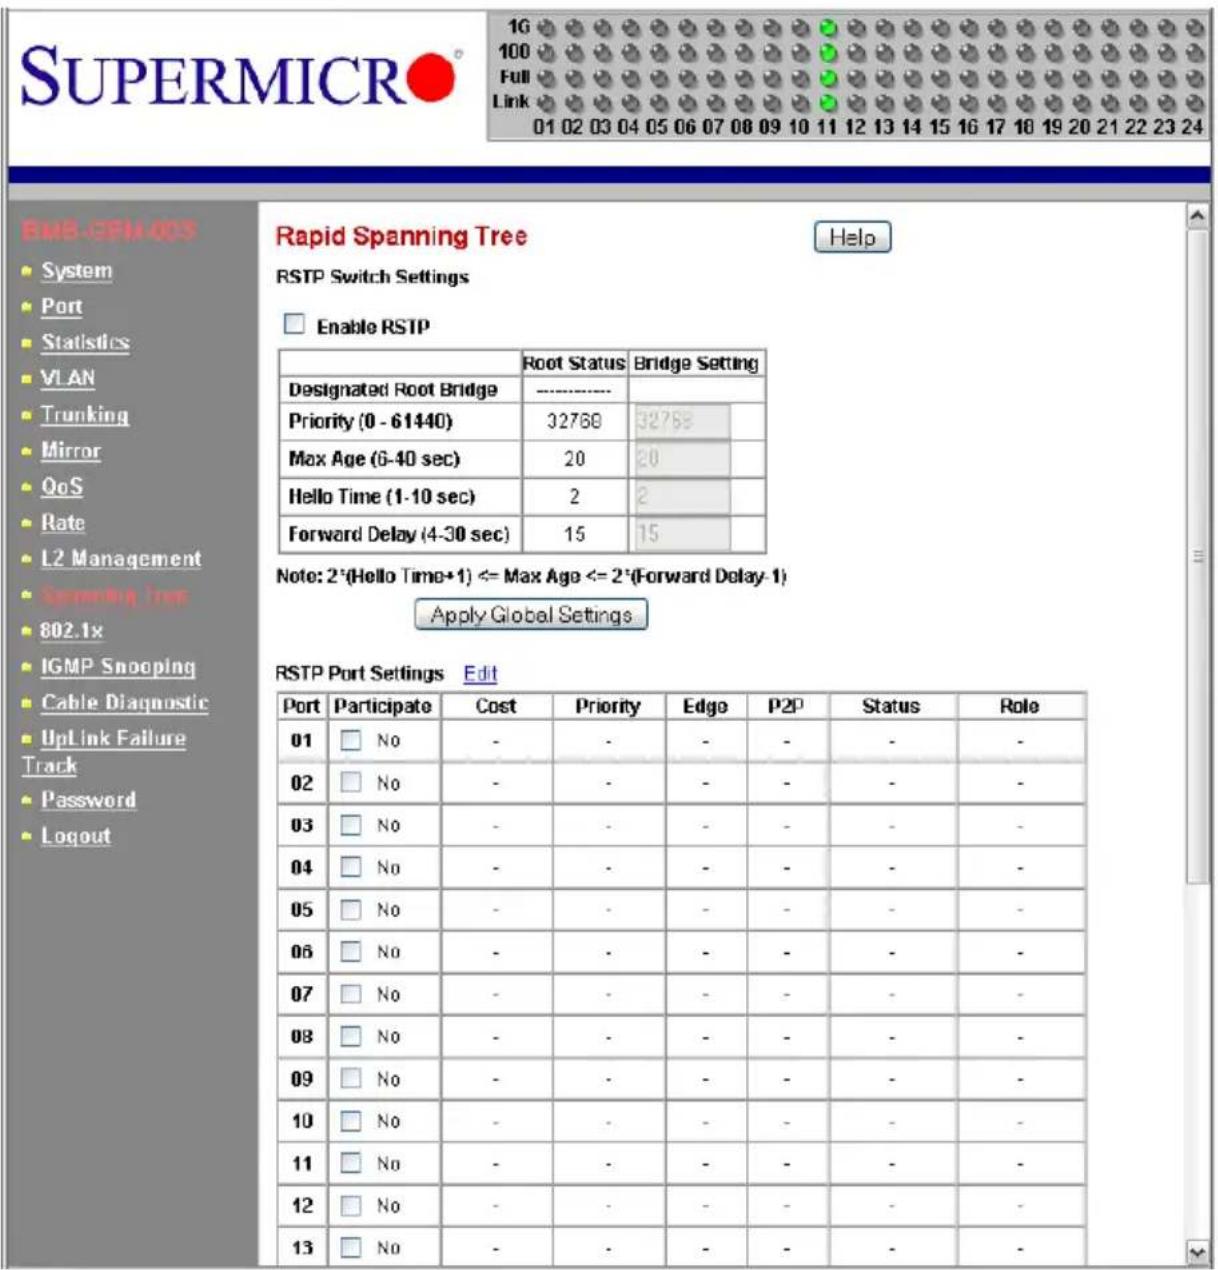Screen dimensions: 1218x1270
Task: Open the Rate menu item
Action: (63, 523)
